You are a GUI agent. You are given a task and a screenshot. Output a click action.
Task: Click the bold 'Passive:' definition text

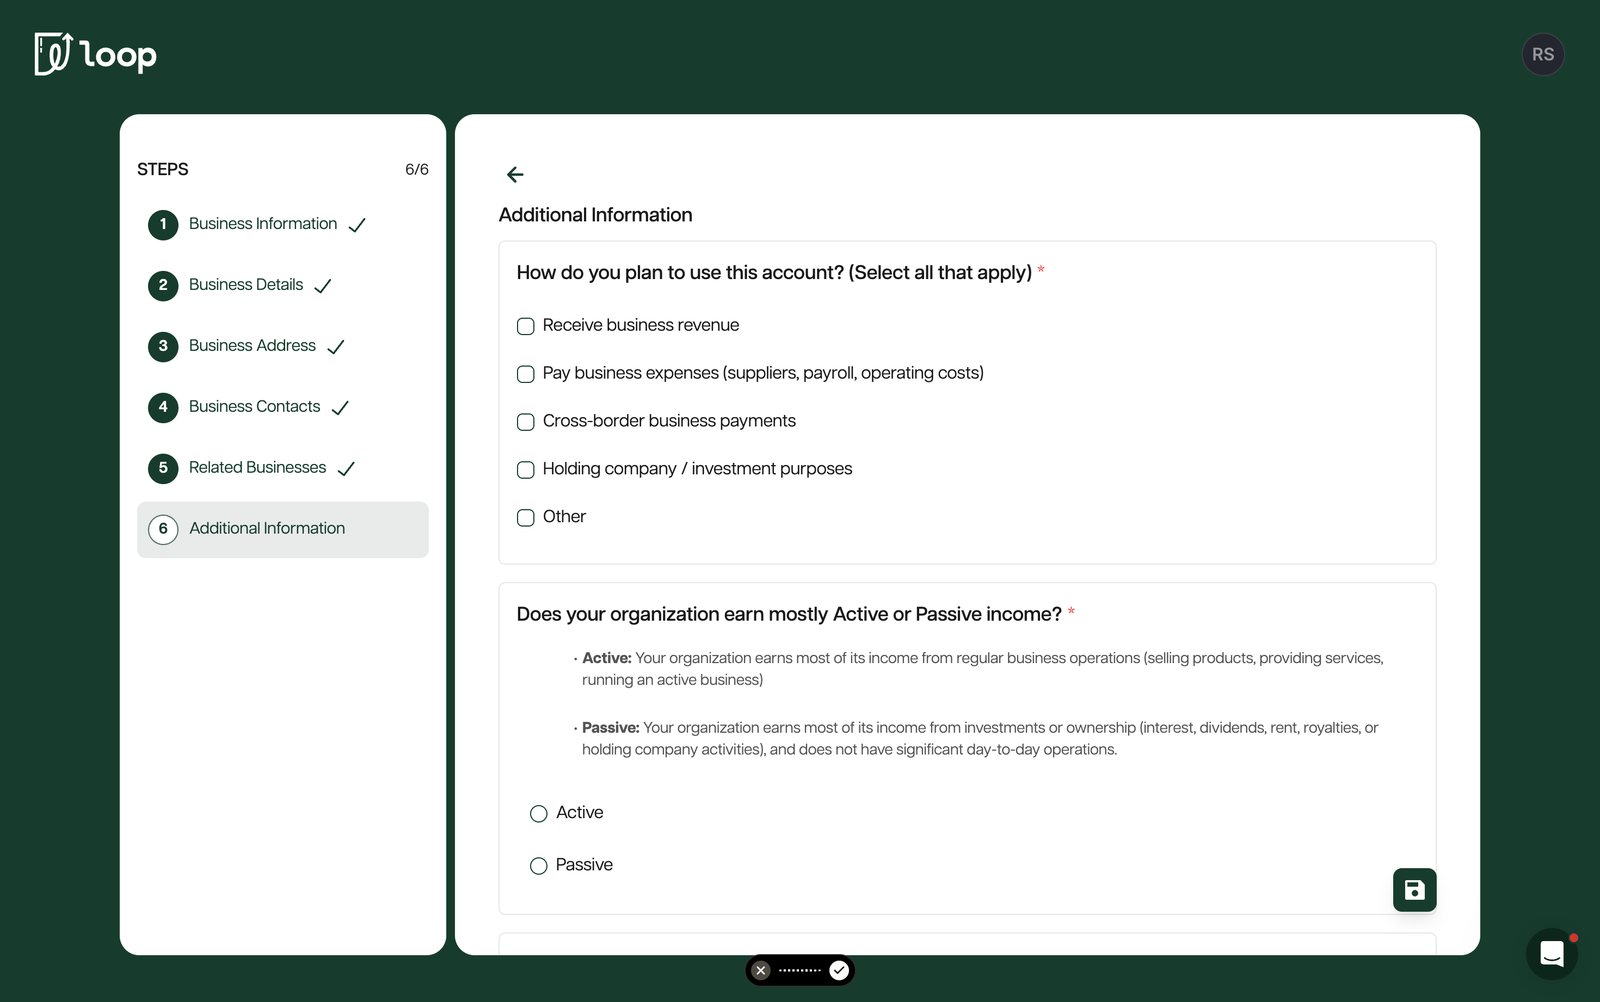(611, 728)
